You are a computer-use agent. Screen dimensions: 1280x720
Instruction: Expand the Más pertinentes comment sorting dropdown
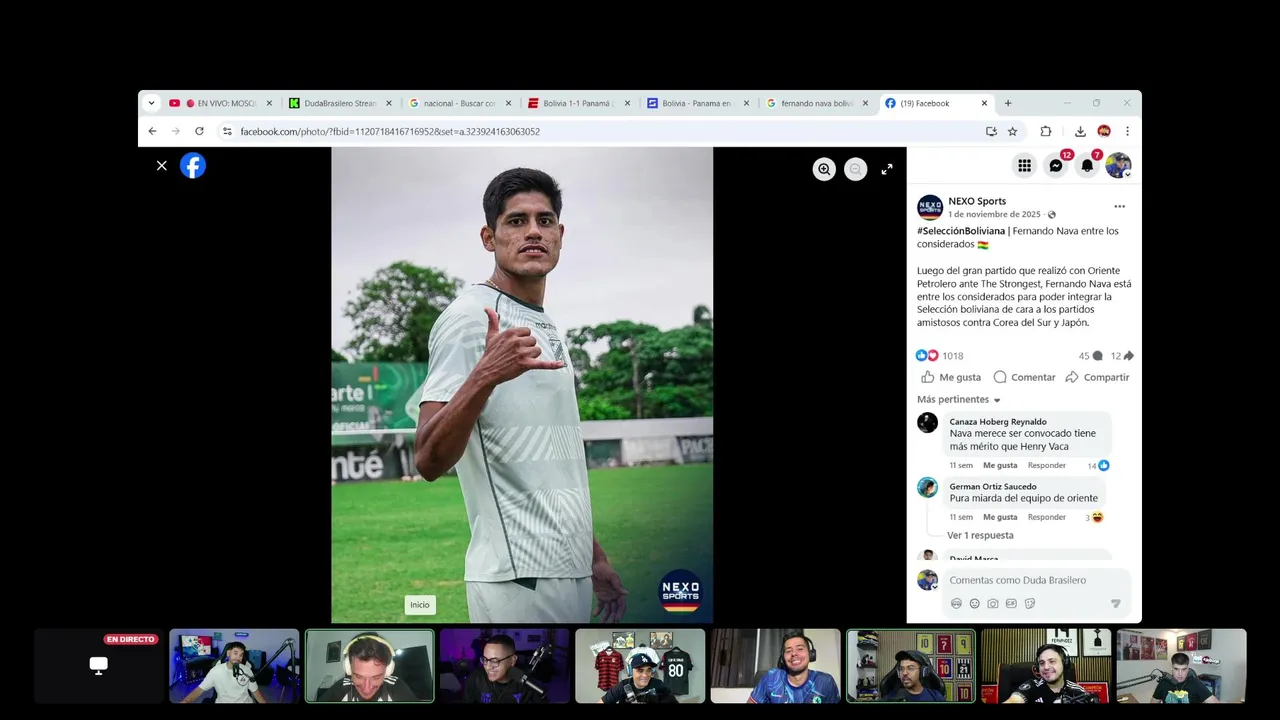959,400
